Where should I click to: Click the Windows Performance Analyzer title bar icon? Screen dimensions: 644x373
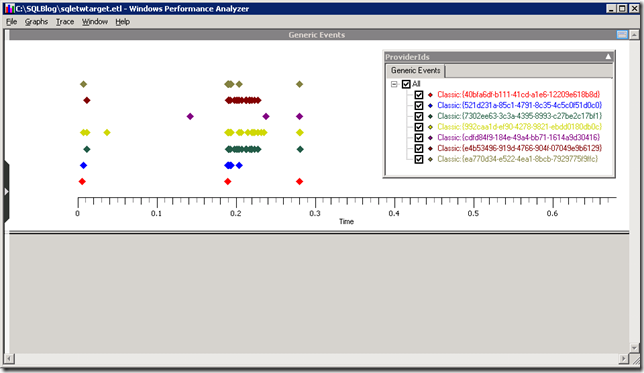tap(9, 8)
